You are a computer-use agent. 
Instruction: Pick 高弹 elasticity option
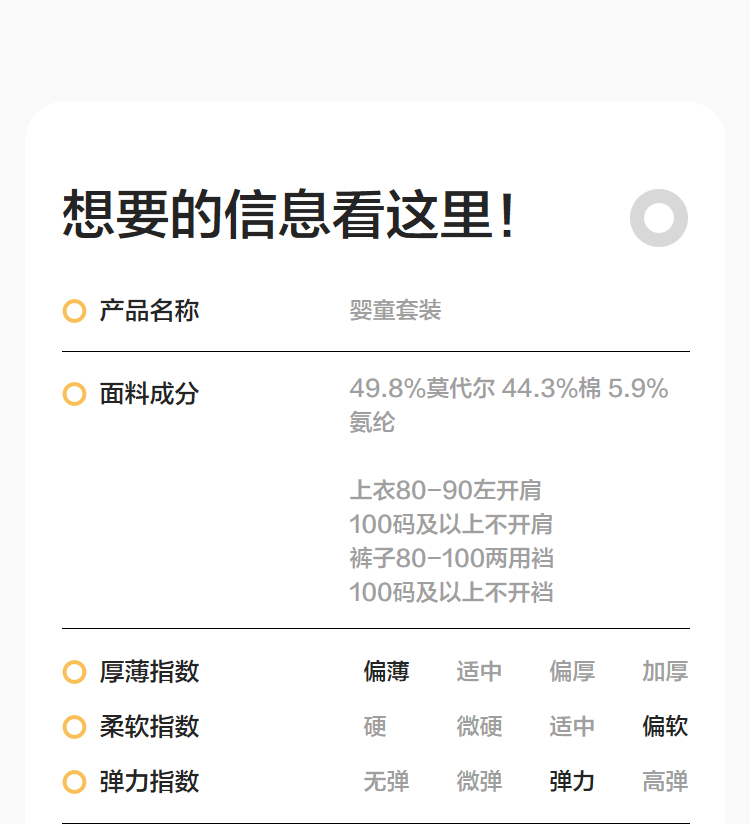[665, 782]
